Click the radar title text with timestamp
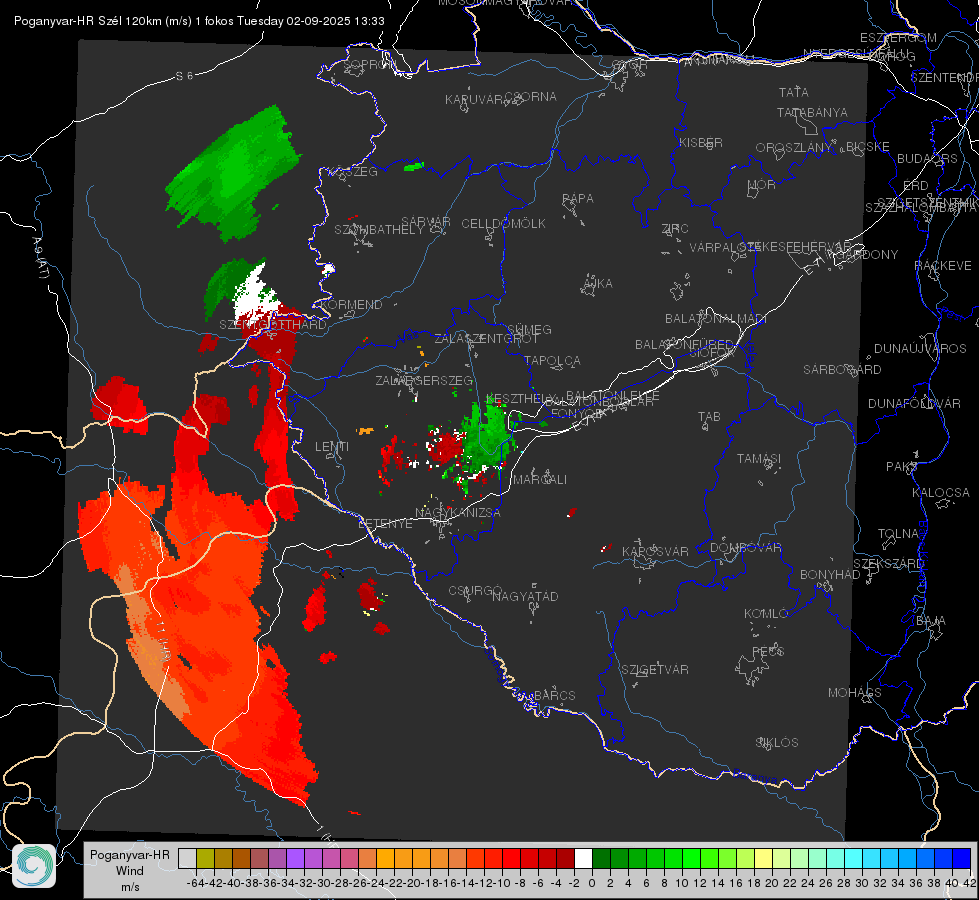979x900 pixels. coord(199,21)
